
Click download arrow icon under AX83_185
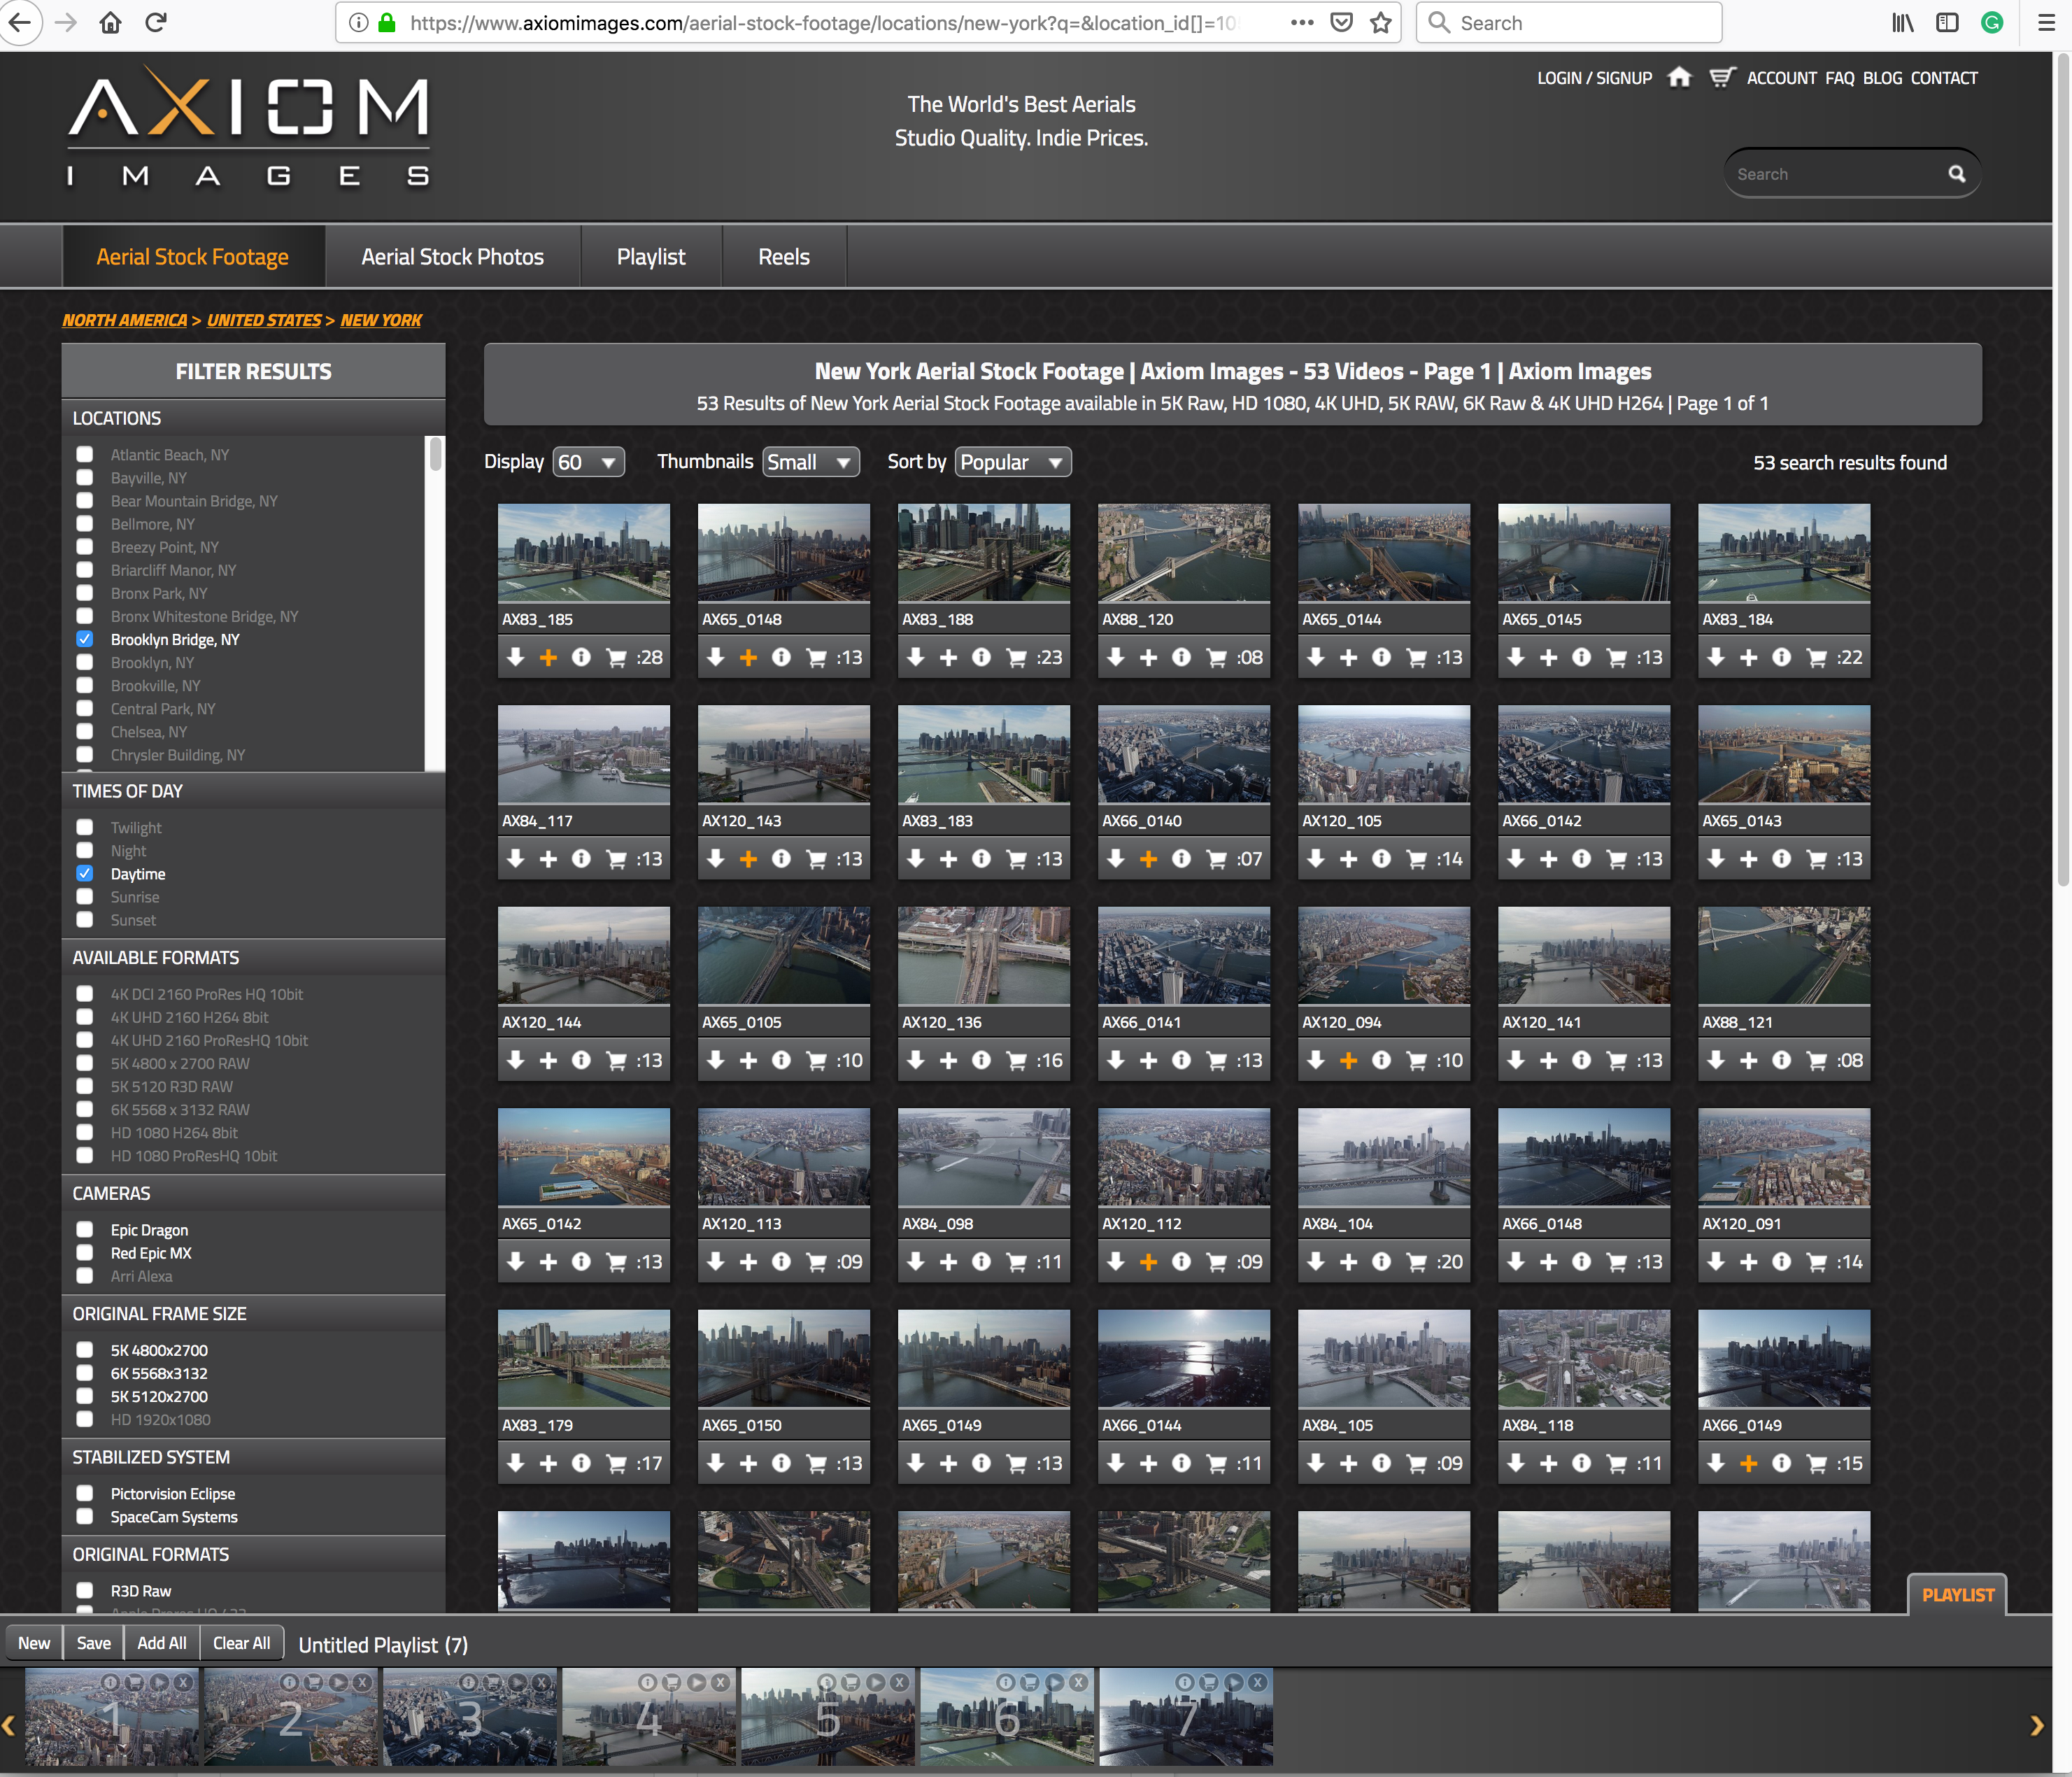point(516,657)
